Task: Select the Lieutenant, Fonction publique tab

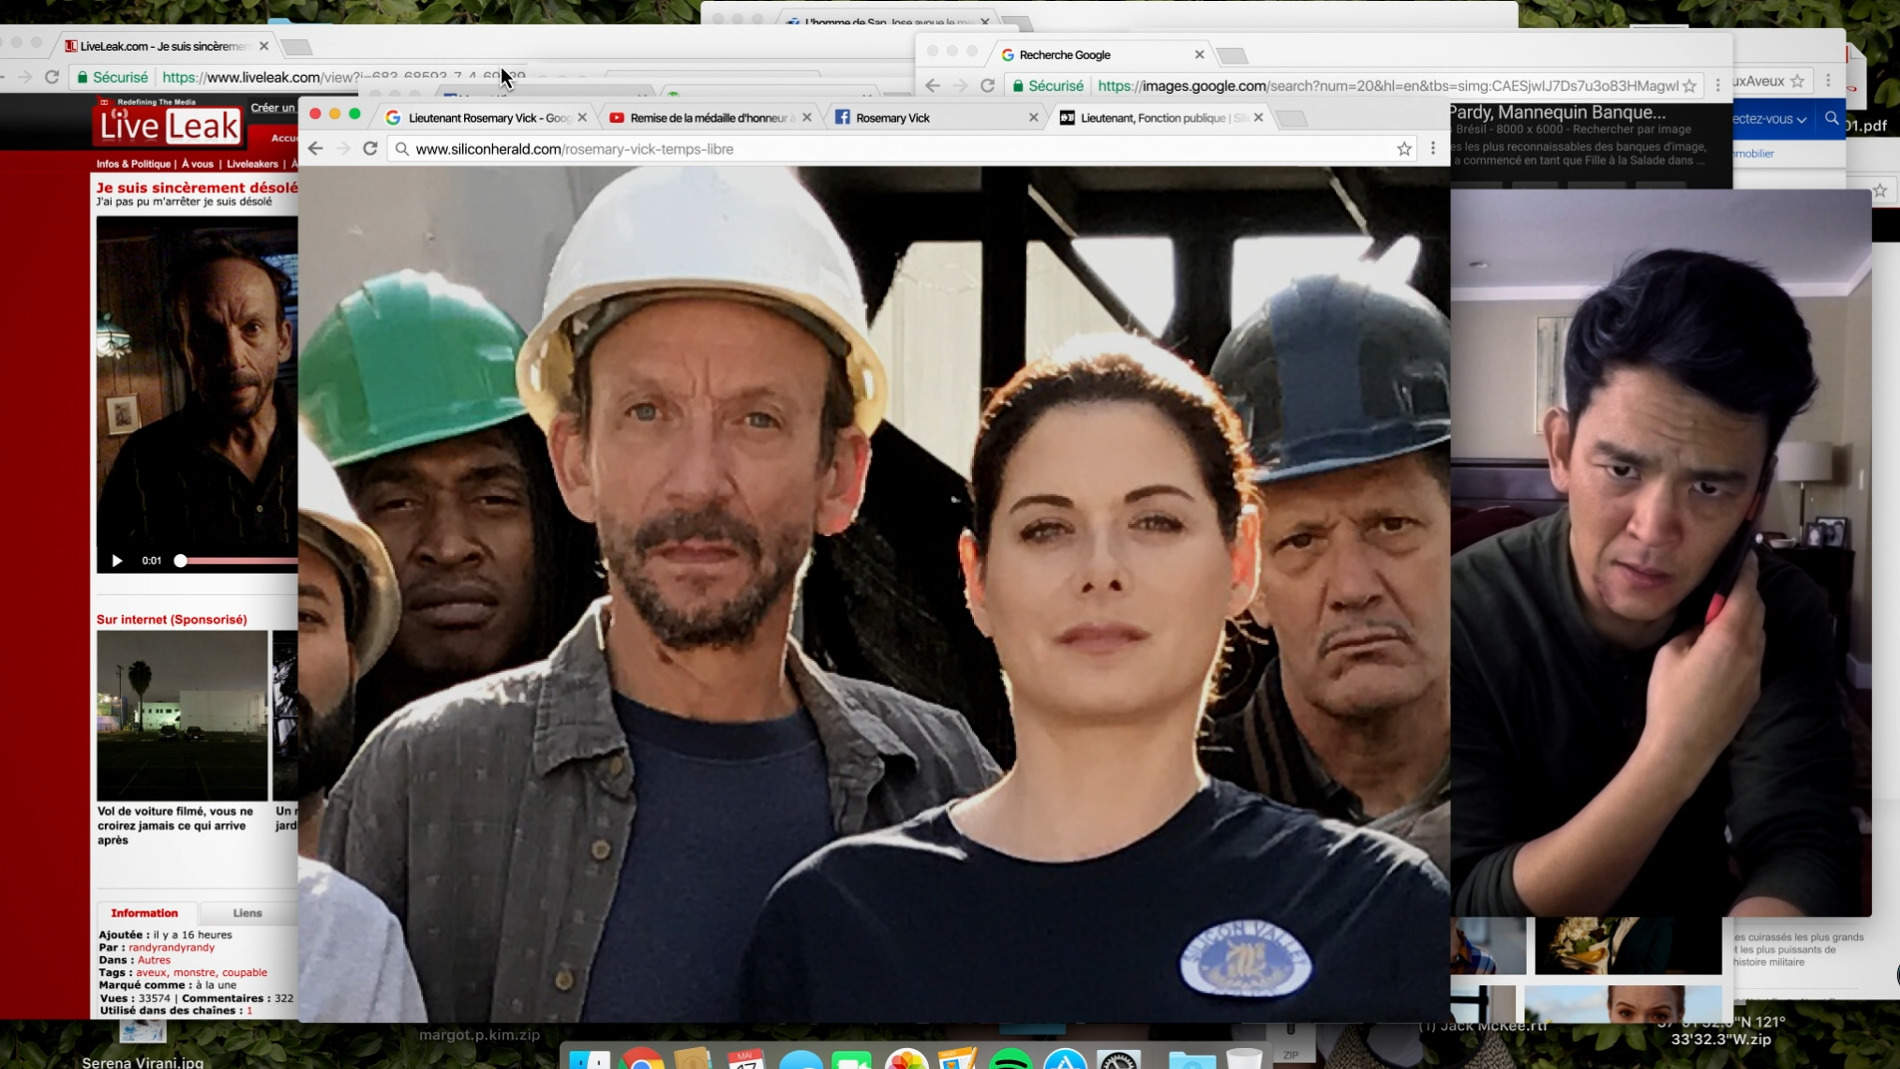Action: tap(1160, 118)
